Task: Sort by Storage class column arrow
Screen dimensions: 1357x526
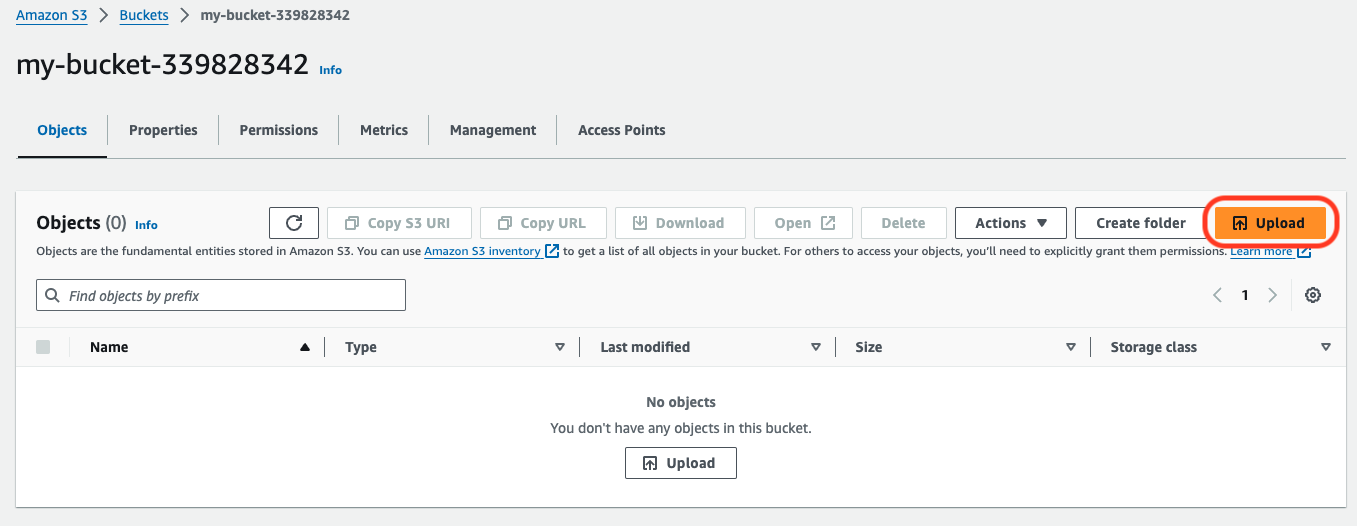Action: [x=1326, y=347]
